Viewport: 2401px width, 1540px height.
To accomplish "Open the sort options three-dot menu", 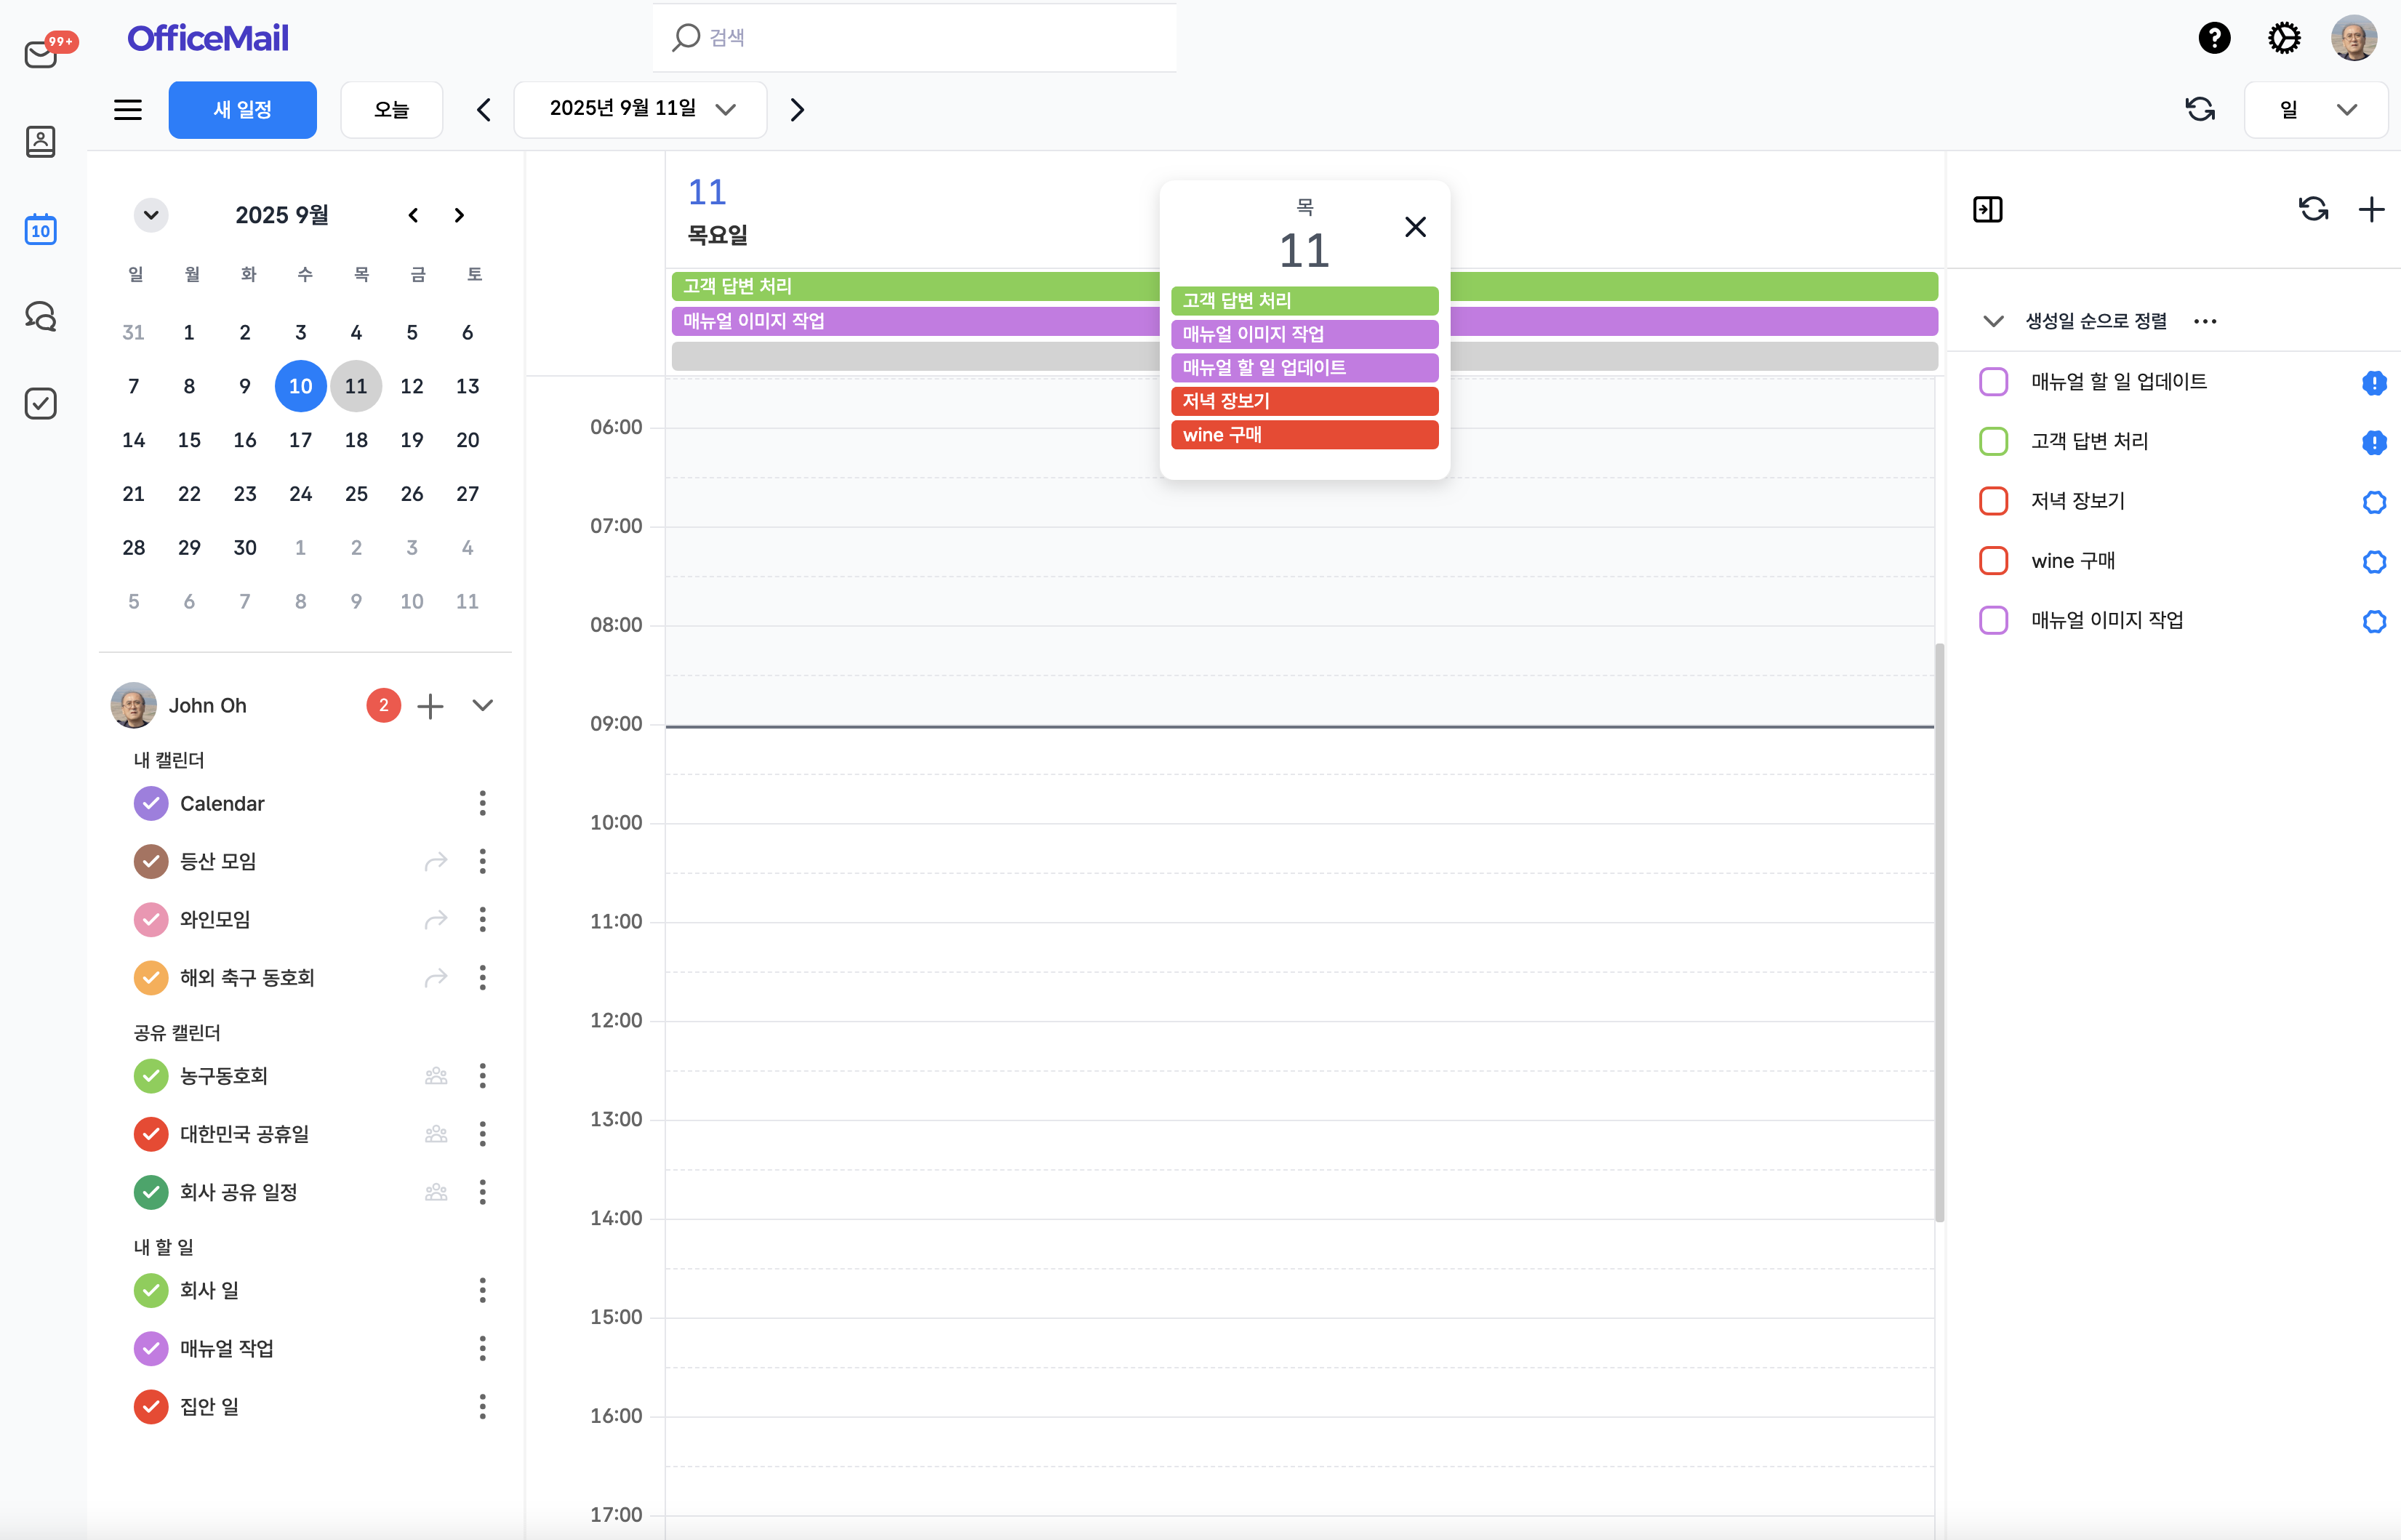I will click(2205, 321).
